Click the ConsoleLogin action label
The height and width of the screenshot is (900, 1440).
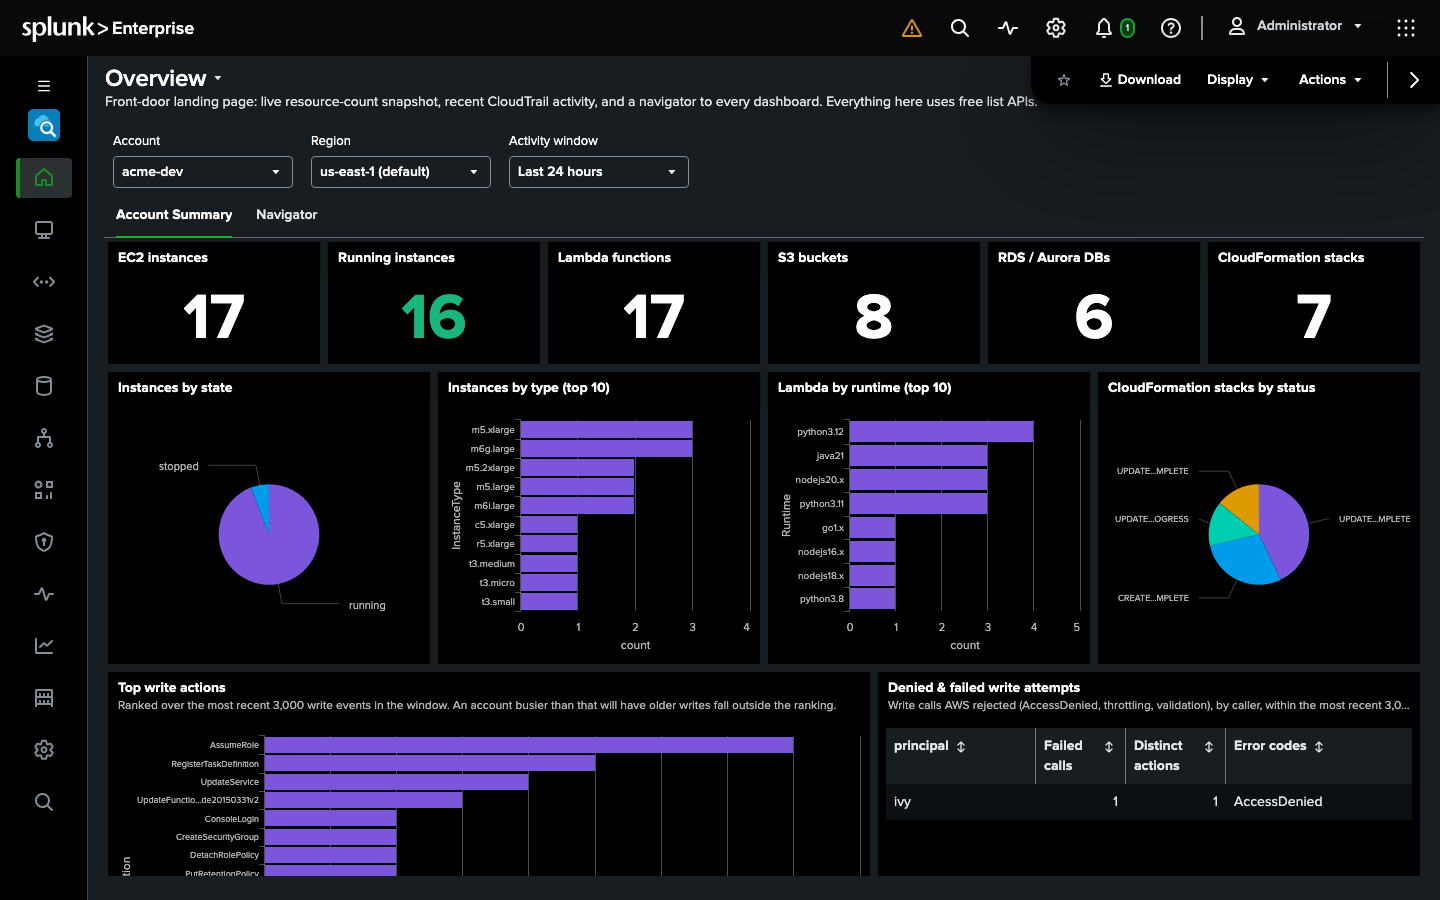pyautogui.click(x=231, y=819)
